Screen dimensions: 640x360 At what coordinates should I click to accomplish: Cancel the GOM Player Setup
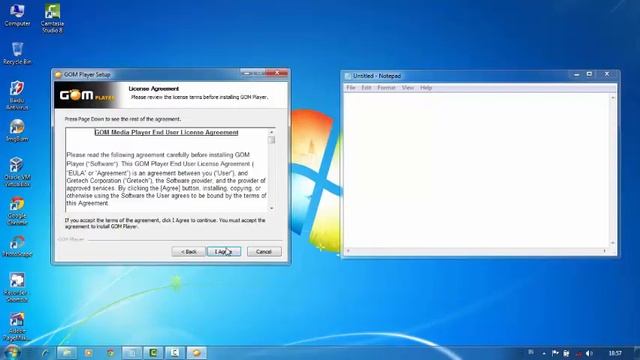click(264, 251)
